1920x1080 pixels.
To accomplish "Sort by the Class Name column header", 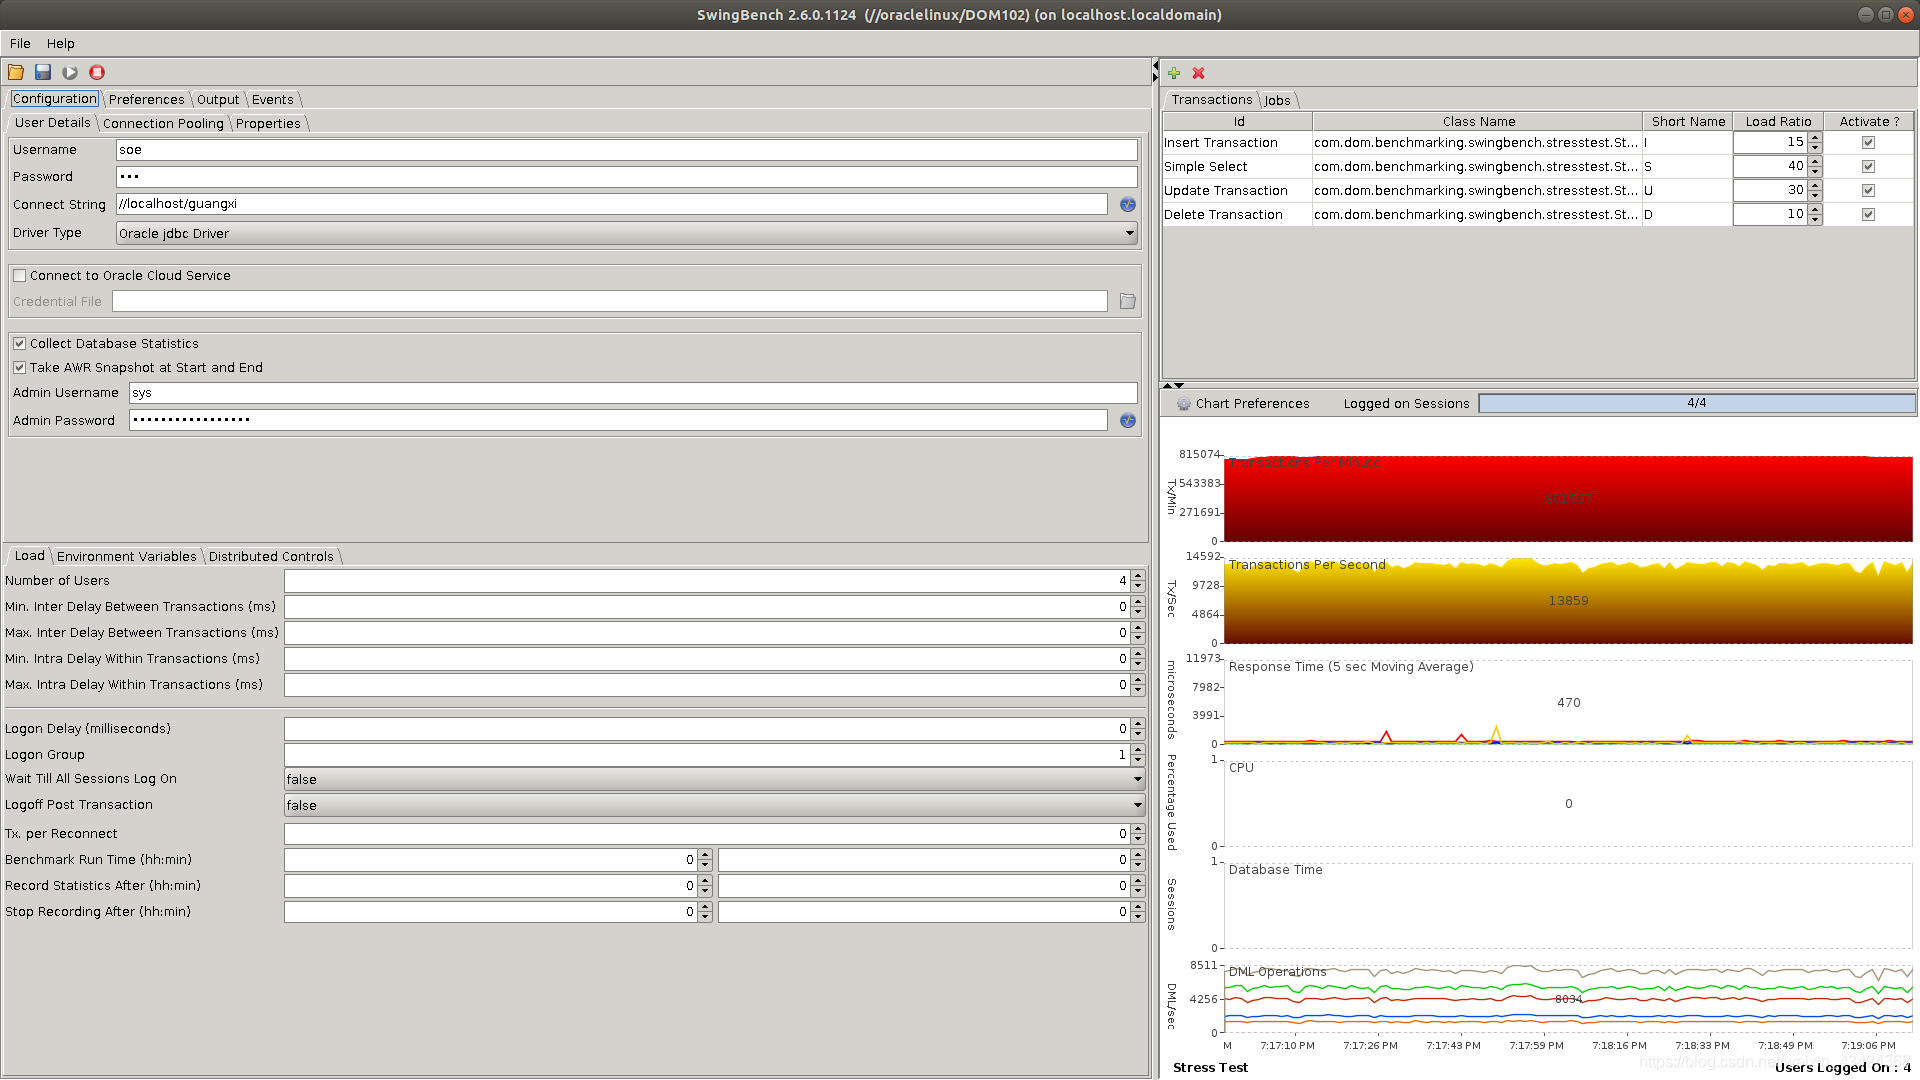I will pos(1478,122).
